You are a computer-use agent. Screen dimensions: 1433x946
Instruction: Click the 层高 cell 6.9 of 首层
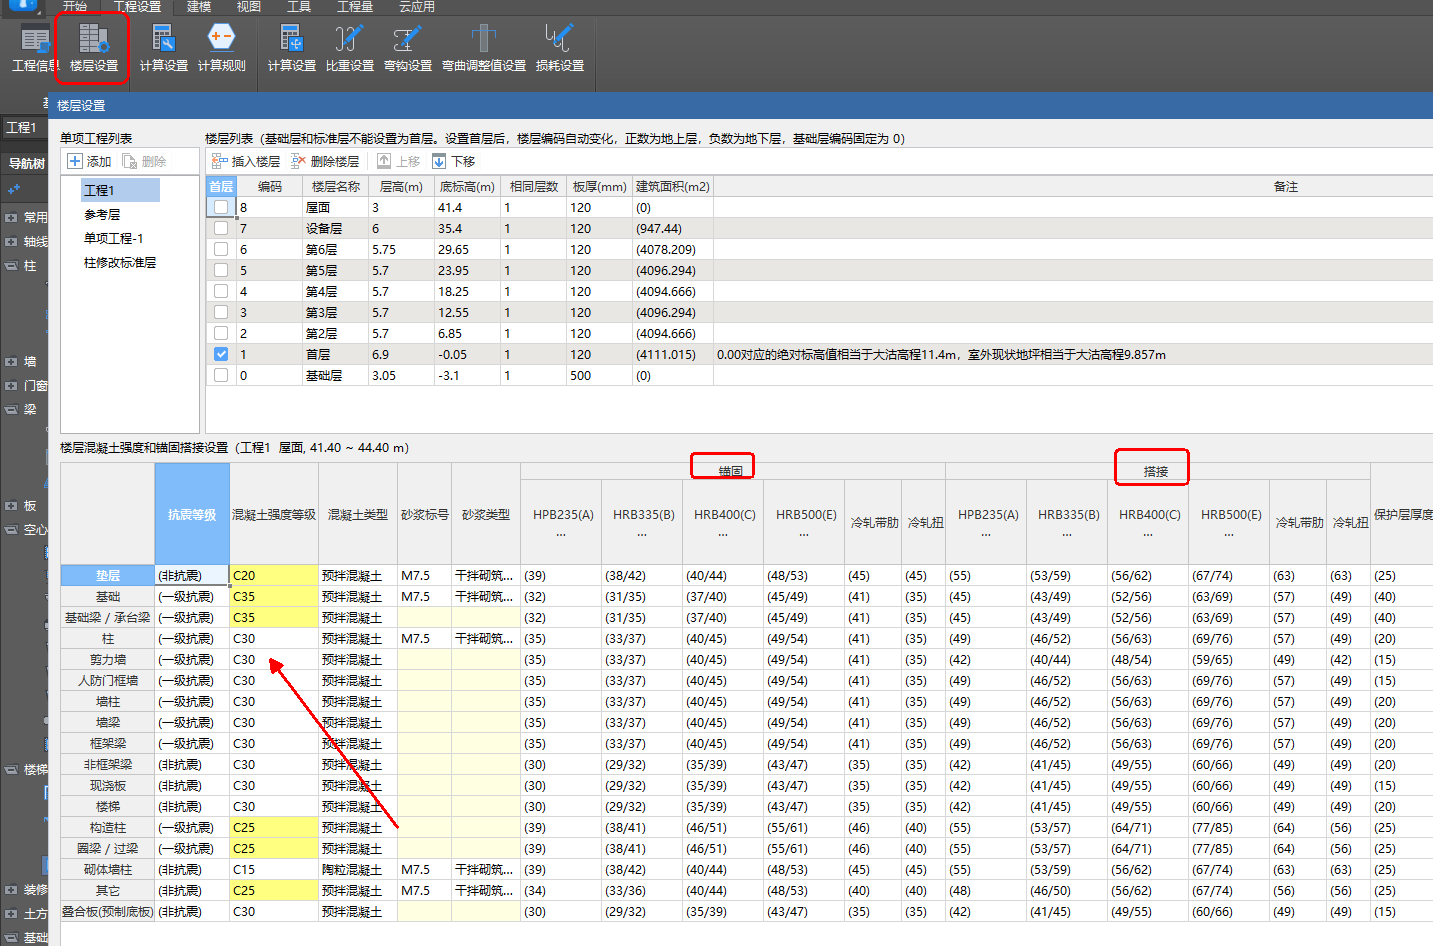pyautogui.click(x=401, y=354)
